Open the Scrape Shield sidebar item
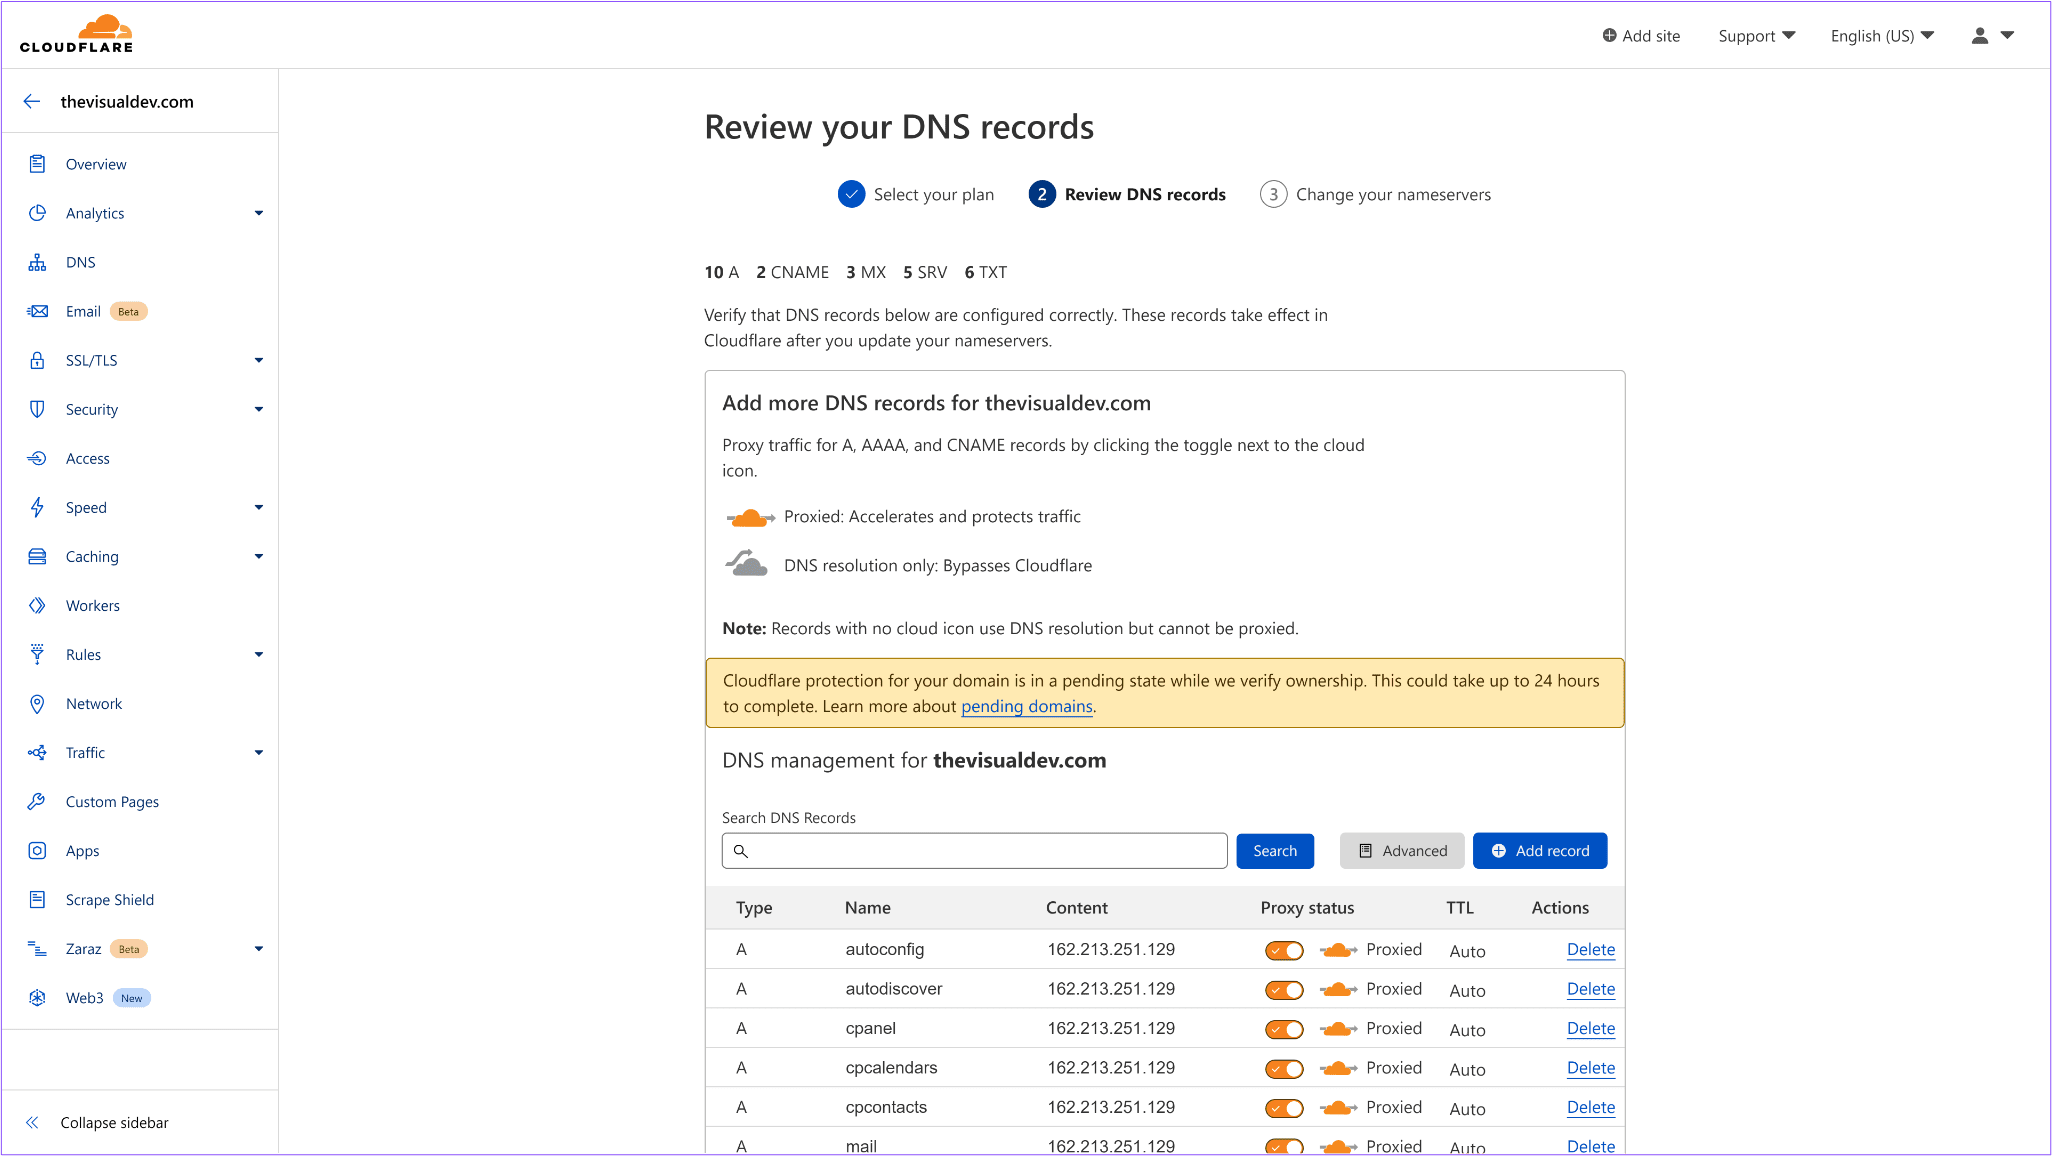This screenshot has width=2052, height=1156. pyautogui.click(x=110, y=899)
